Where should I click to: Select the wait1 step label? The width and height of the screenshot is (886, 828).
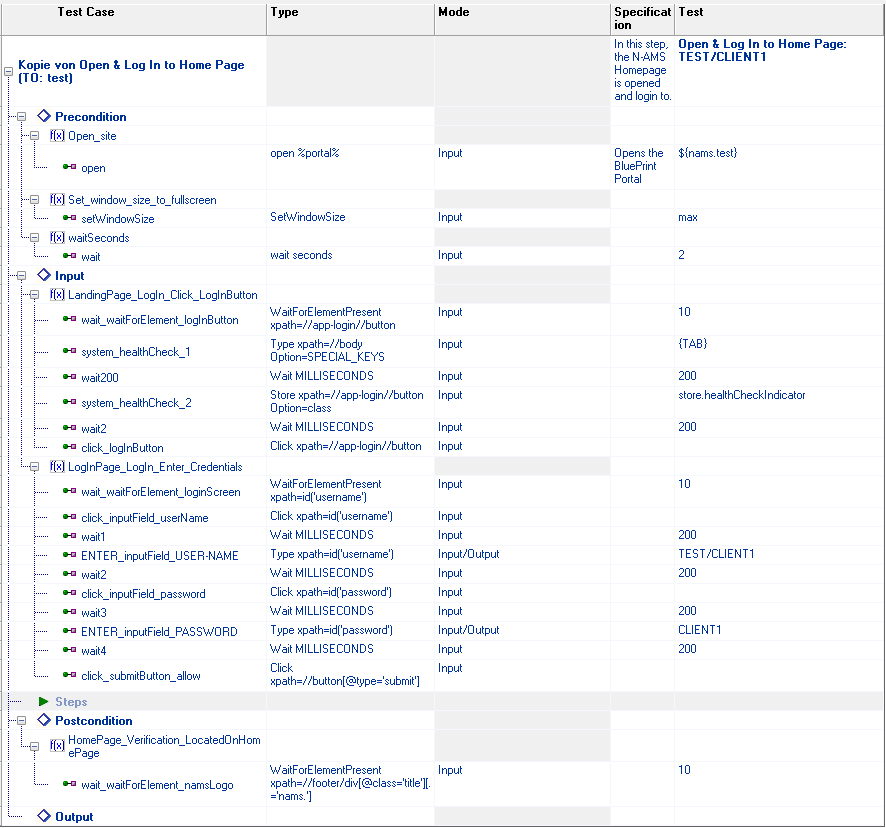pyautogui.click(x=93, y=536)
